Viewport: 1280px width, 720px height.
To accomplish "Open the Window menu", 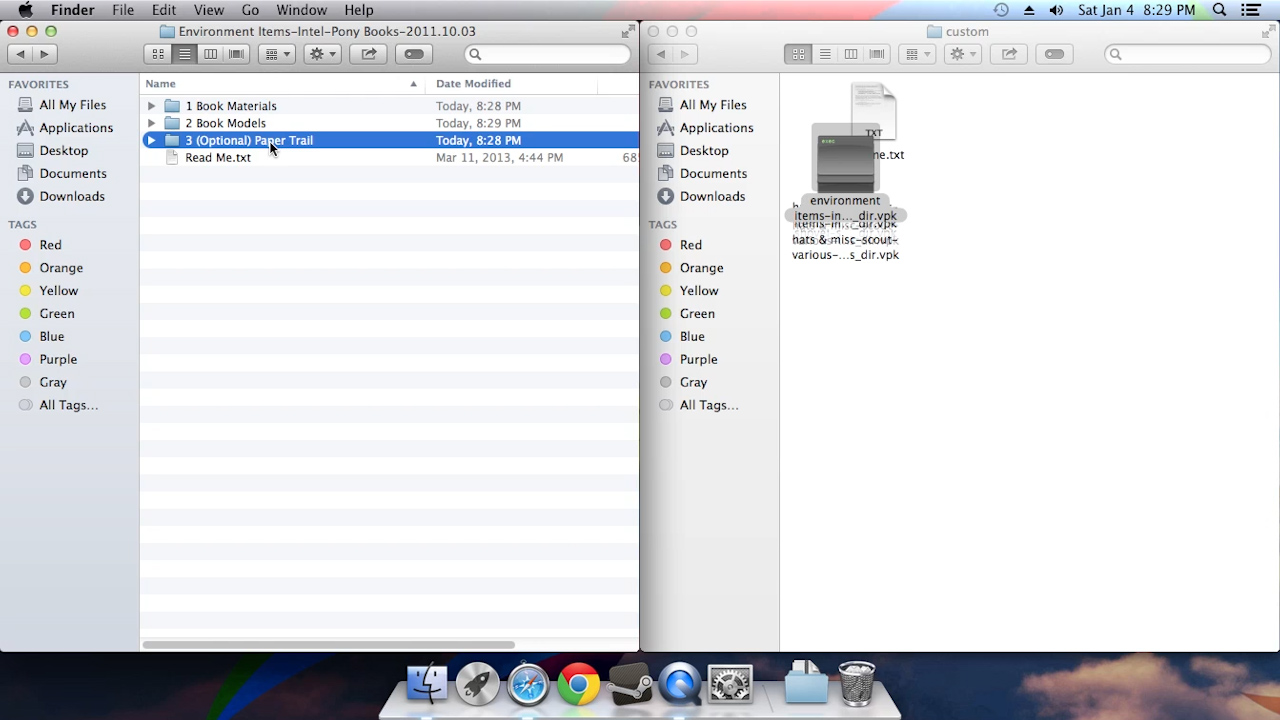I will click(x=301, y=10).
